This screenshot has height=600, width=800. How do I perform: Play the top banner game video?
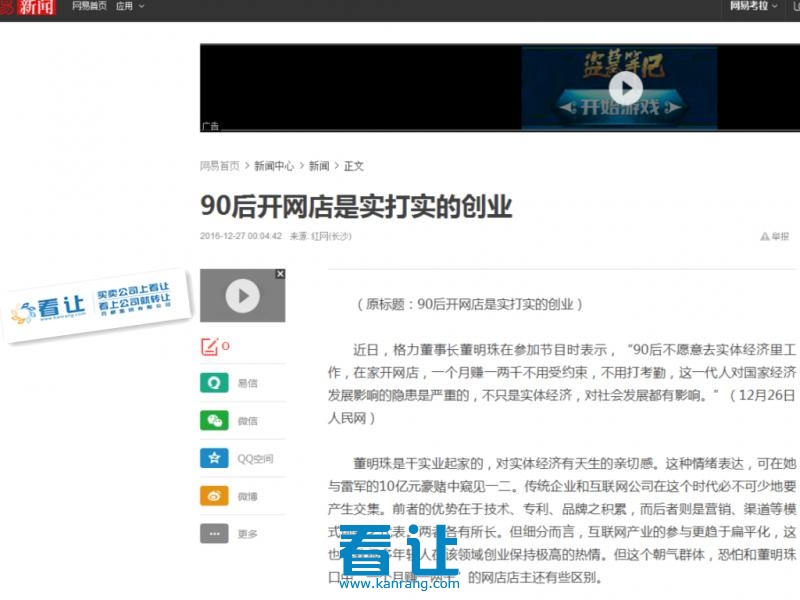click(x=626, y=88)
